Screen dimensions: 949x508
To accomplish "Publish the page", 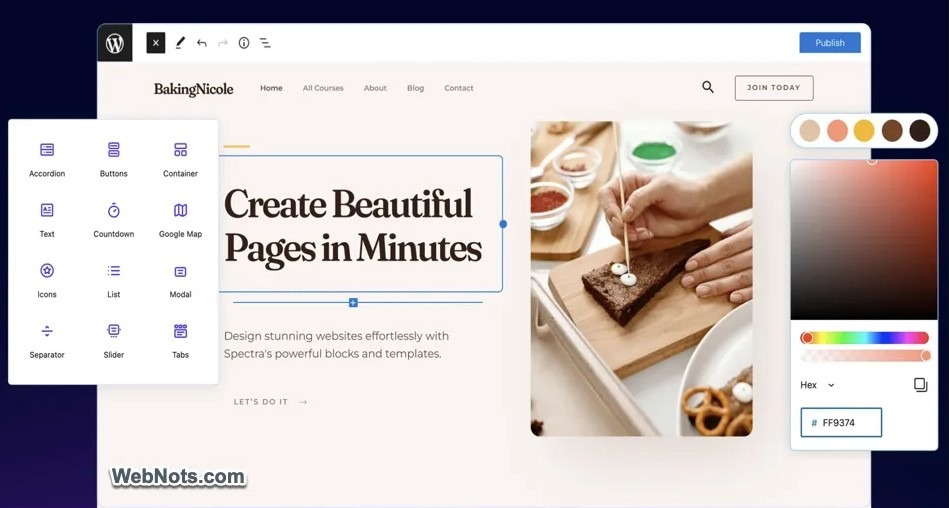I will (x=830, y=42).
